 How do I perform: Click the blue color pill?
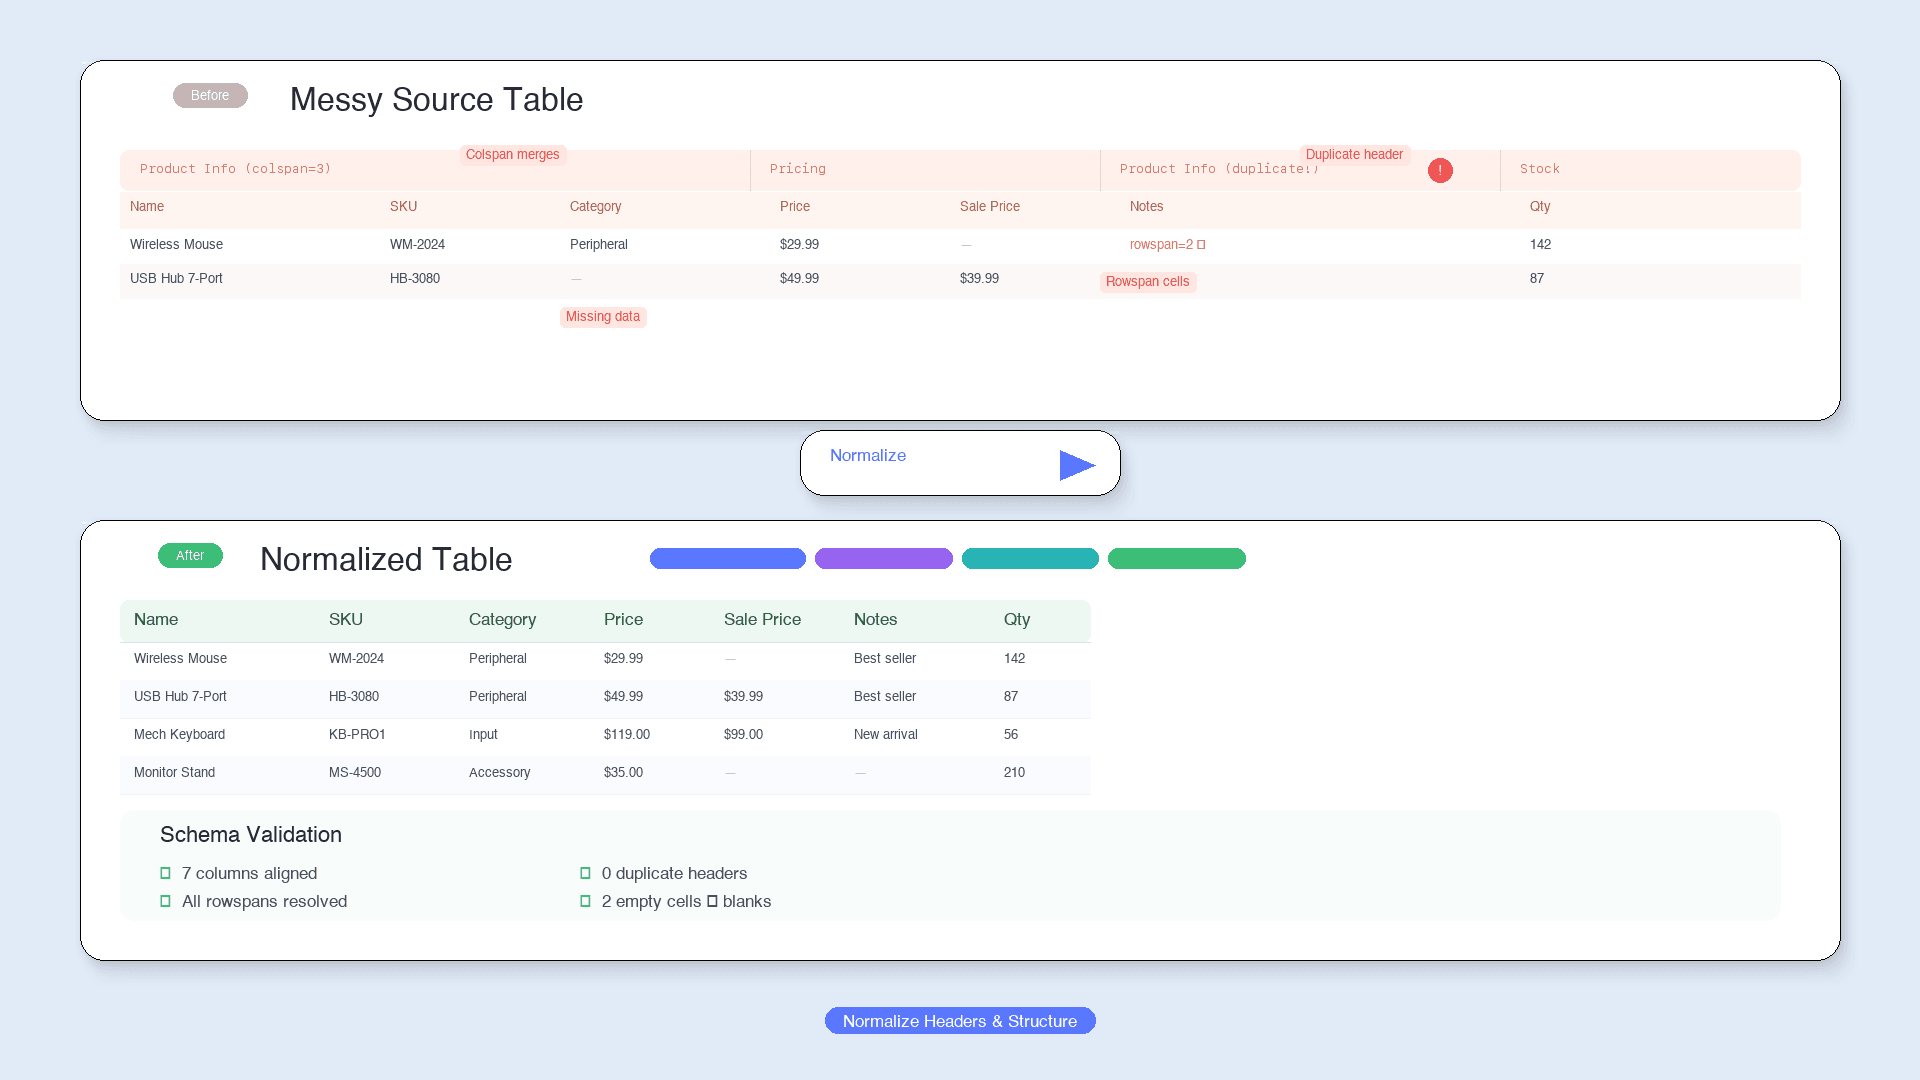click(x=728, y=559)
